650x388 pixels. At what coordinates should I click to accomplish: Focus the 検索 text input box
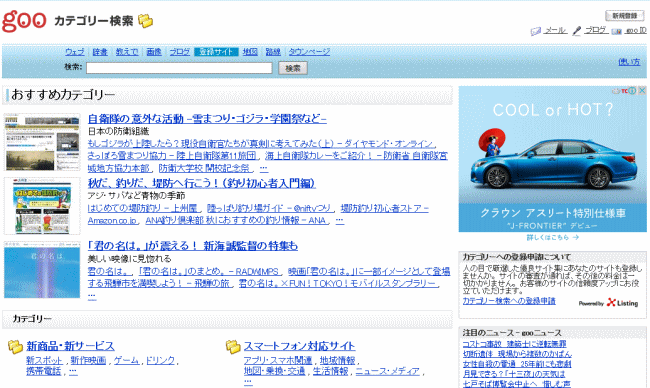point(179,68)
